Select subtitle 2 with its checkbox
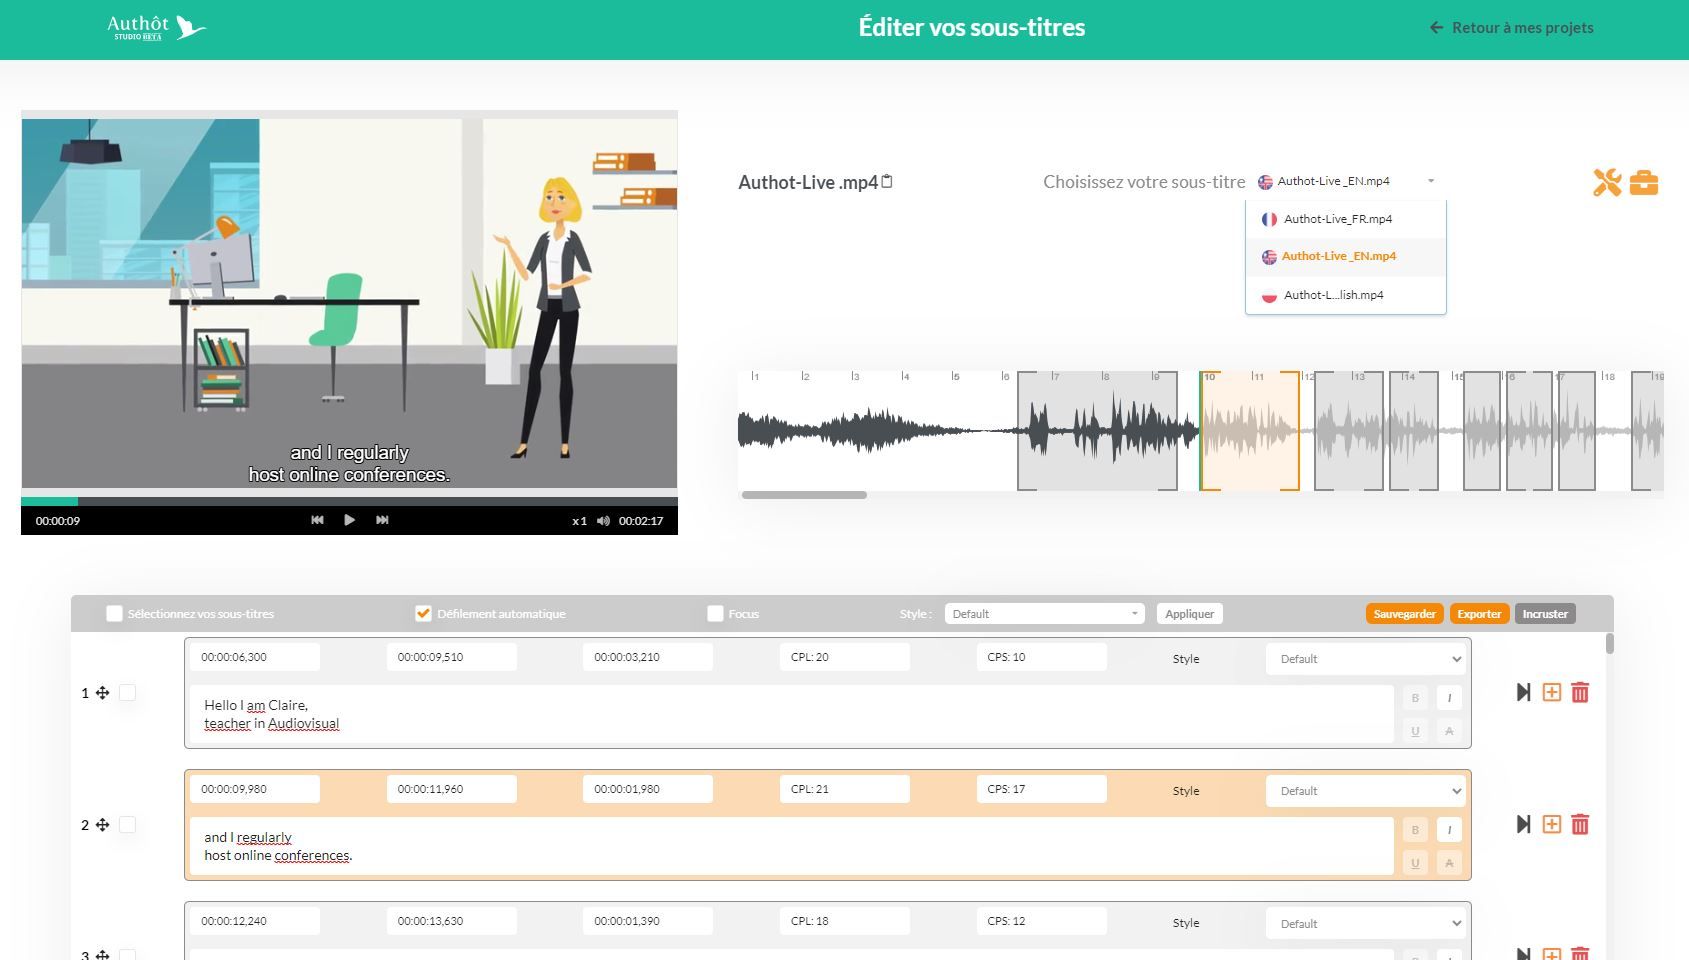The height and width of the screenshot is (960, 1689). (127, 824)
